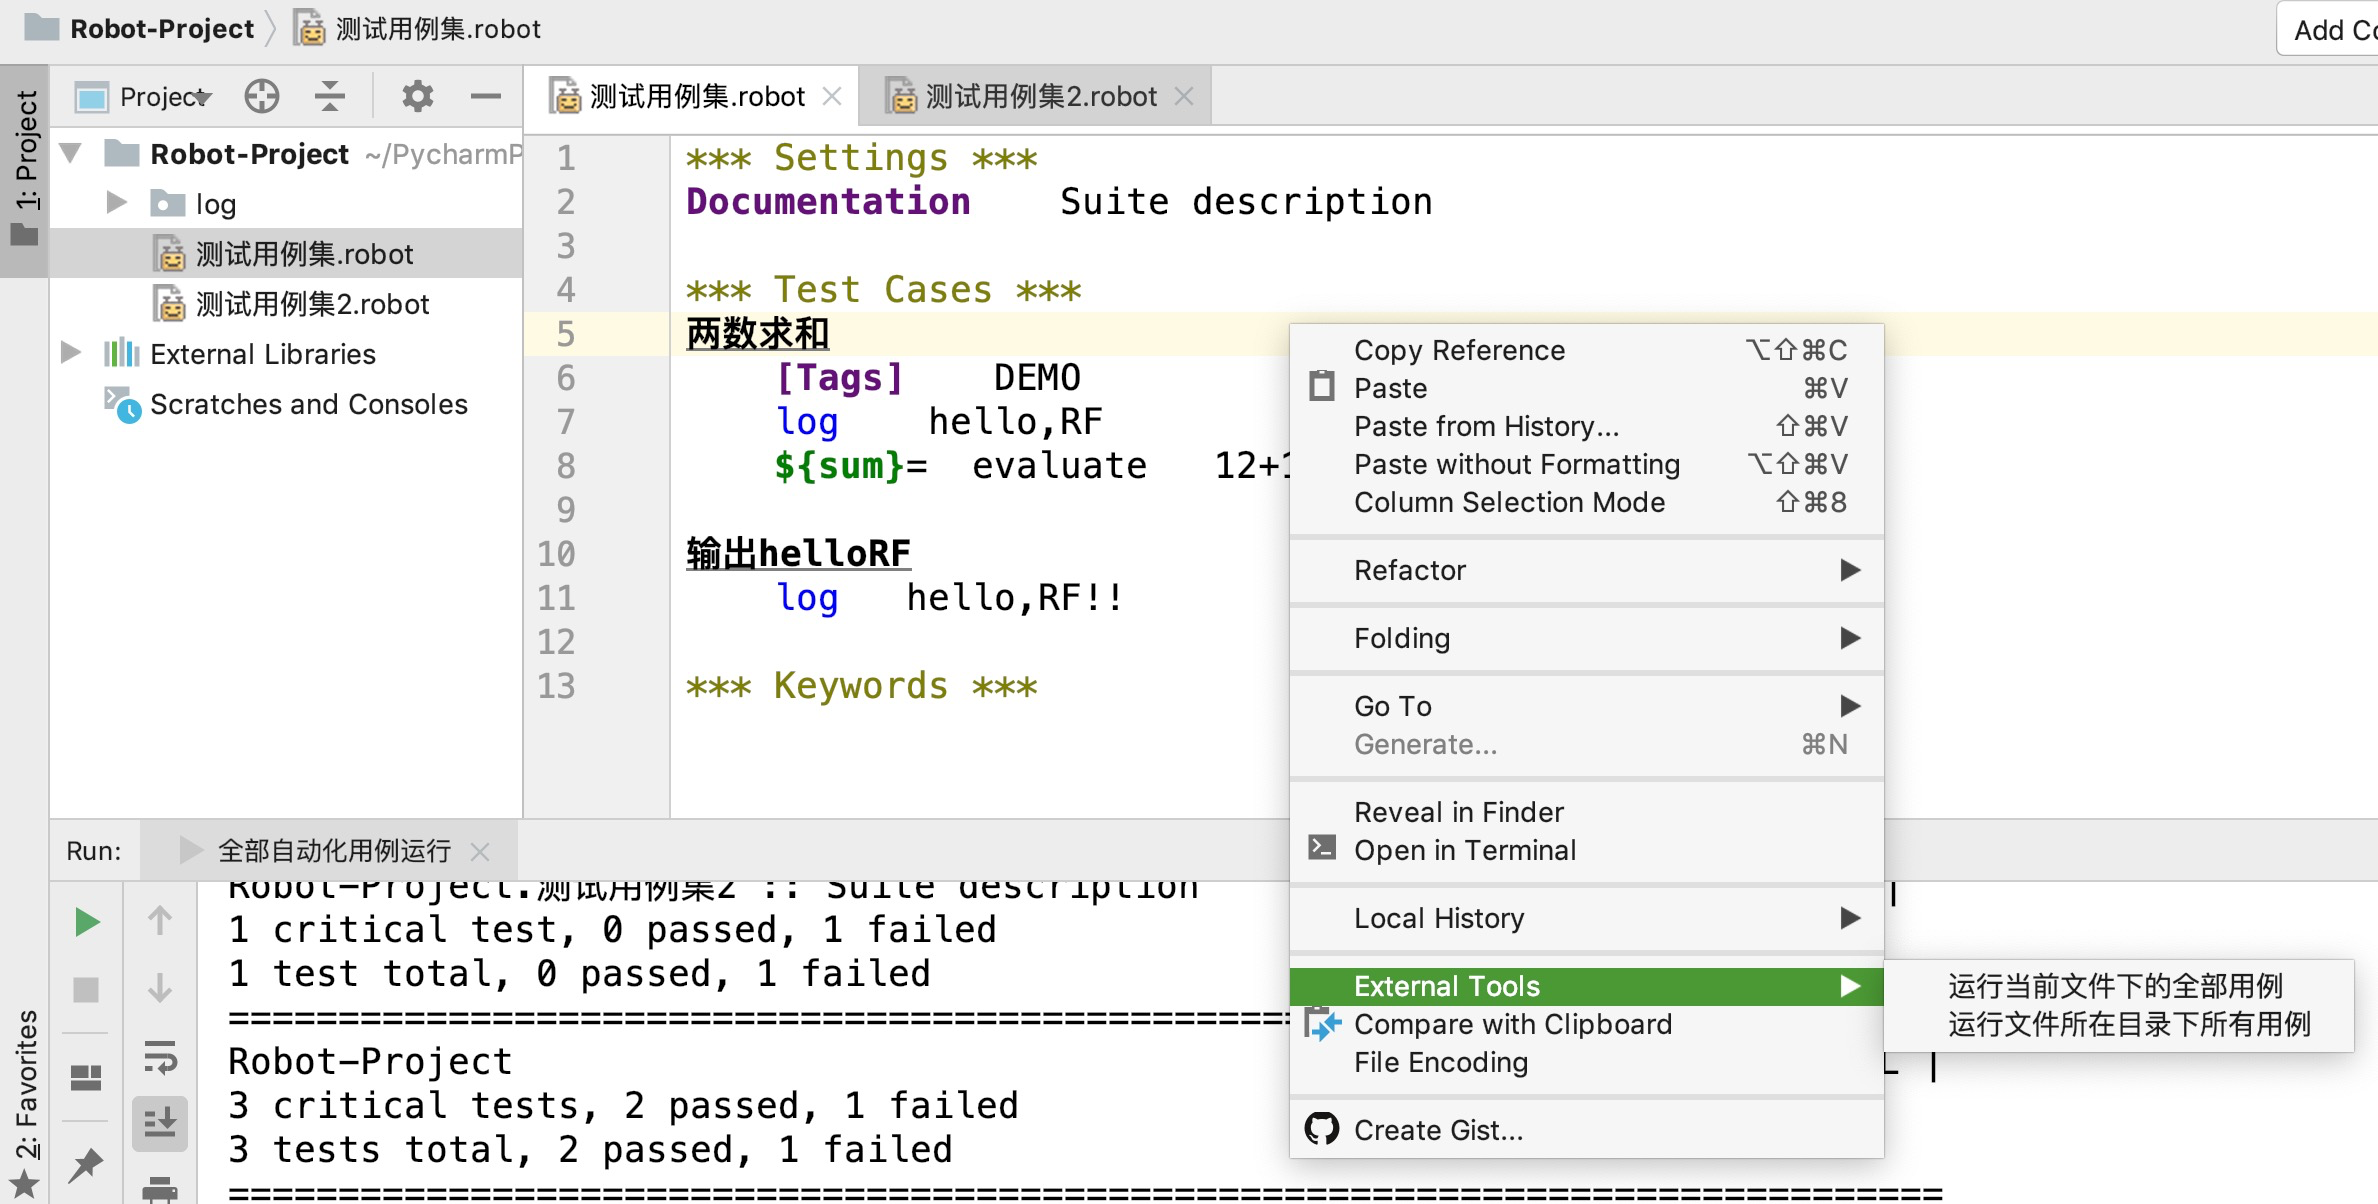
Task: Click the print icon in Run panel
Action: (x=160, y=1188)
